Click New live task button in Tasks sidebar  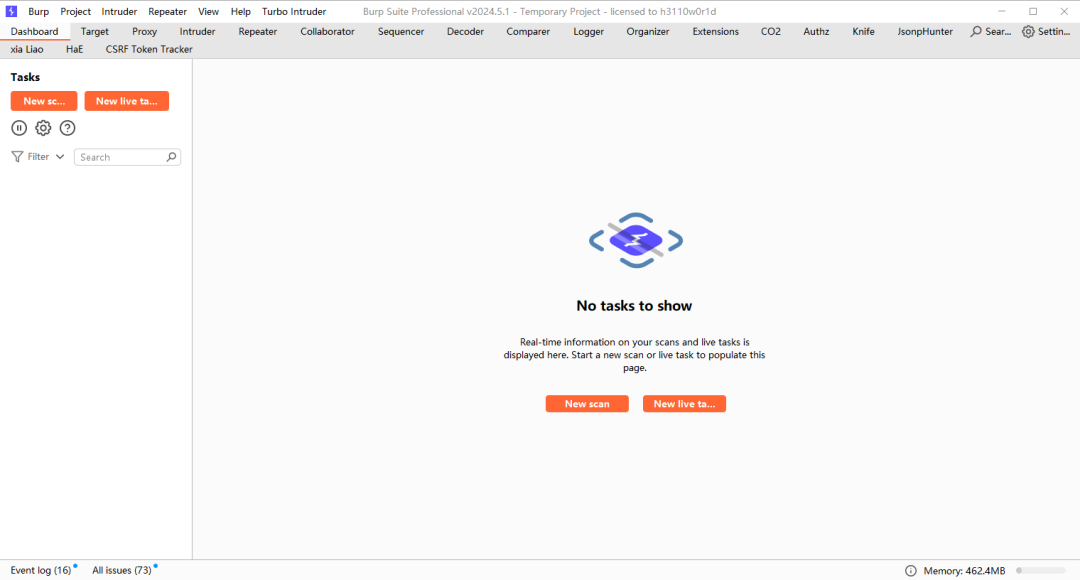[x=127, y=101]
